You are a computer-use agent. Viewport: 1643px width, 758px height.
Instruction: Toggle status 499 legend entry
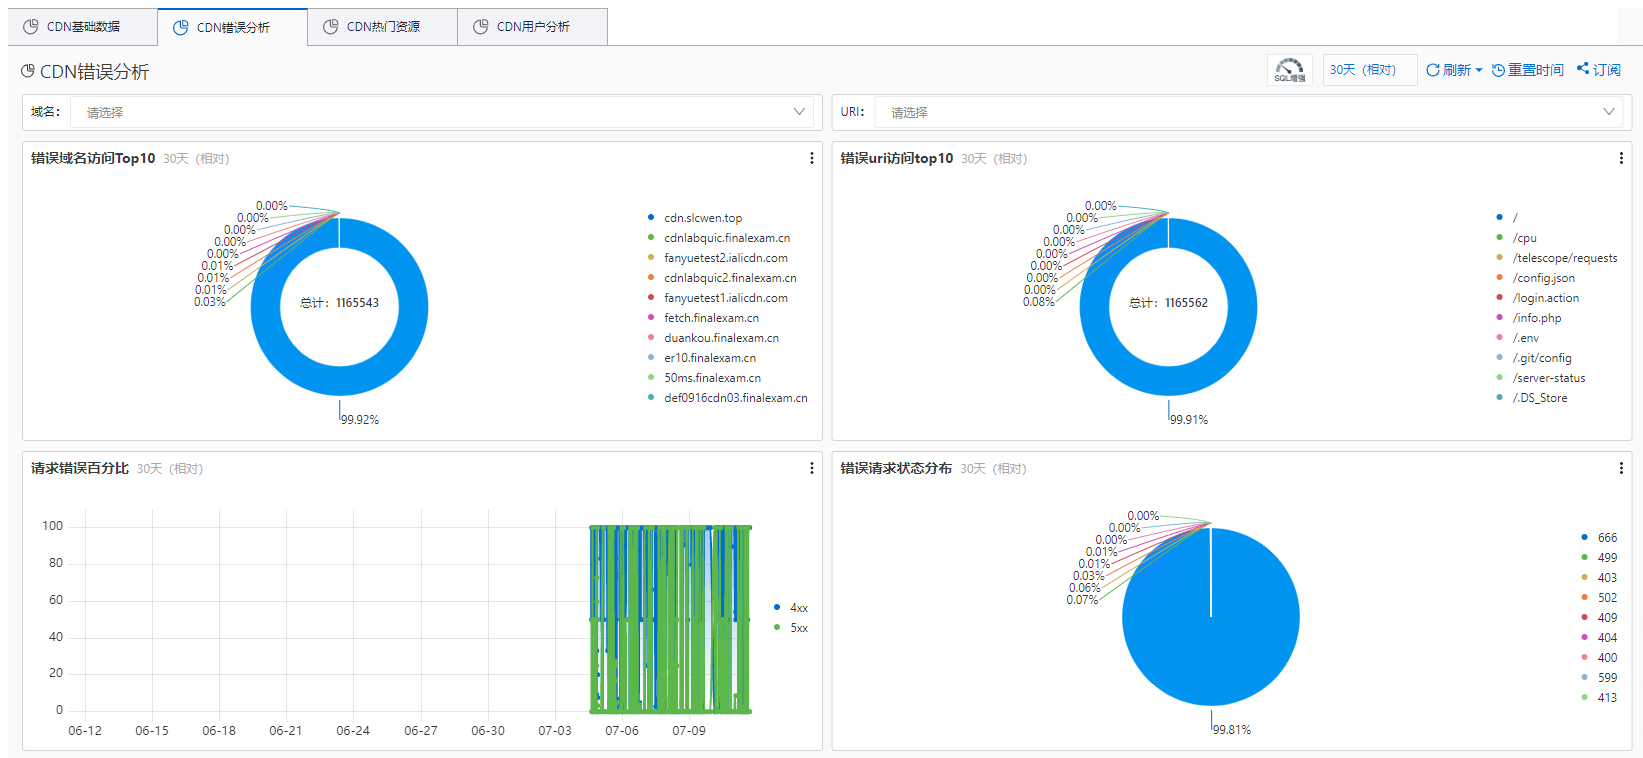tap(1599, 558)
